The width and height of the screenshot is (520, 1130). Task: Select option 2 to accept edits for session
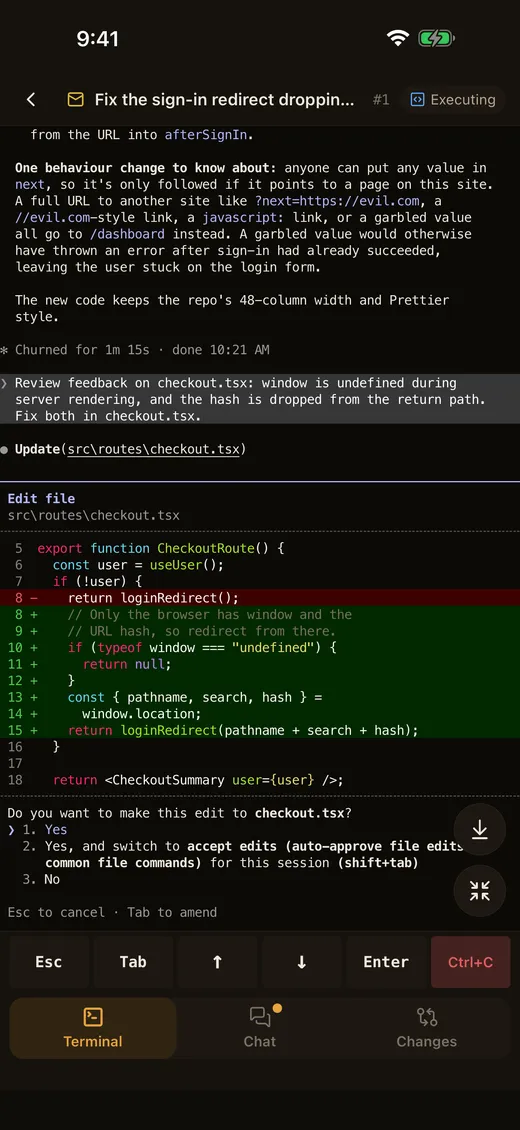(243, 854)
